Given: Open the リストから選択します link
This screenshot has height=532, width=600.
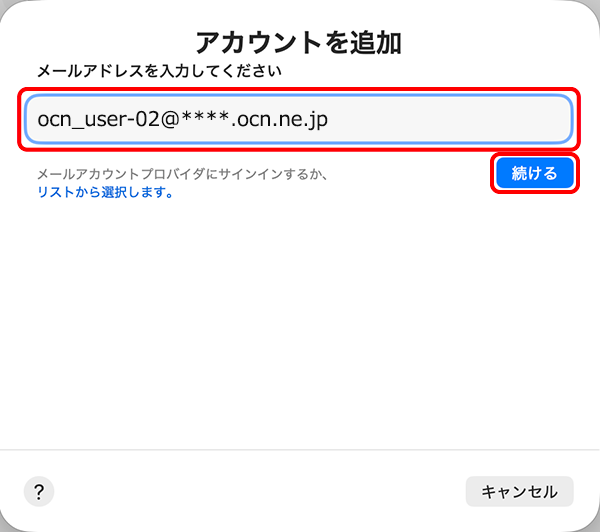Looking at the screenshot, I should pos(105,193).
